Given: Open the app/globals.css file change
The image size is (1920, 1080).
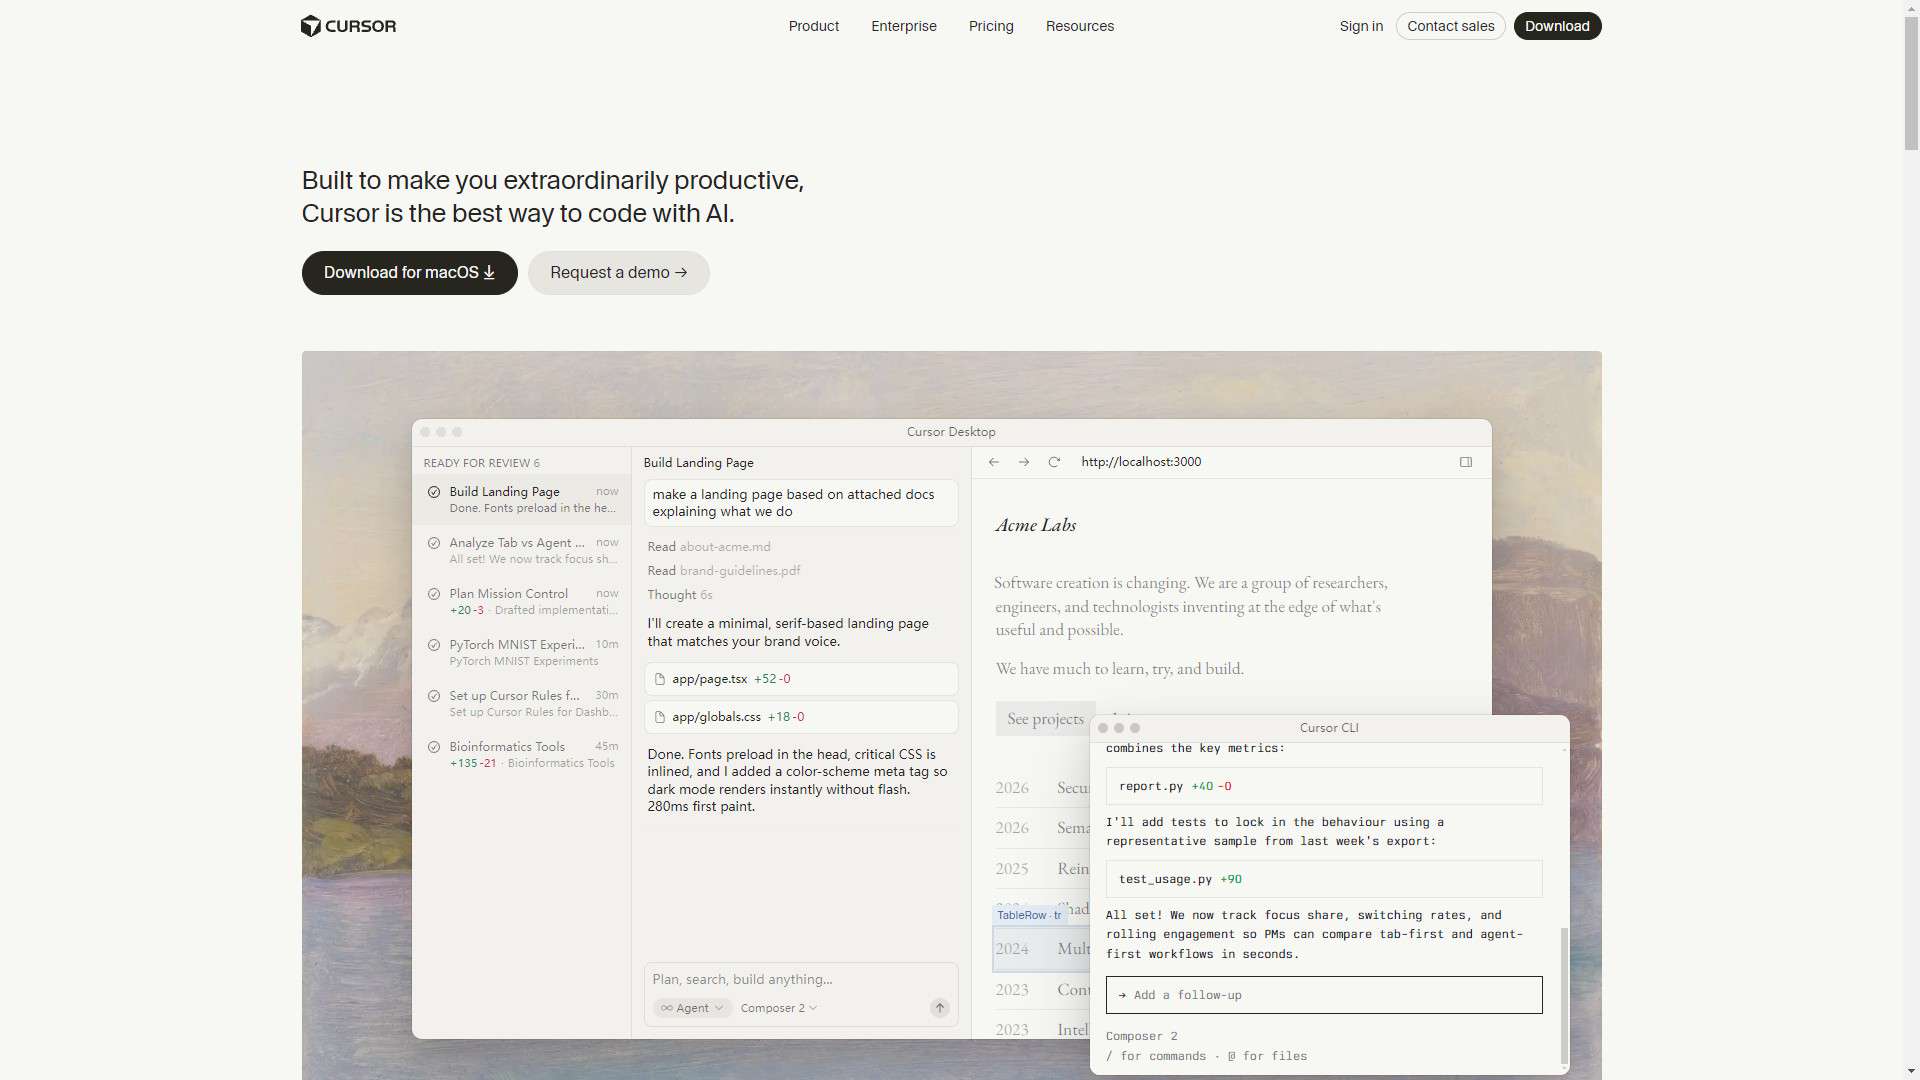Looking at the screenshot, I should (801, 717).
